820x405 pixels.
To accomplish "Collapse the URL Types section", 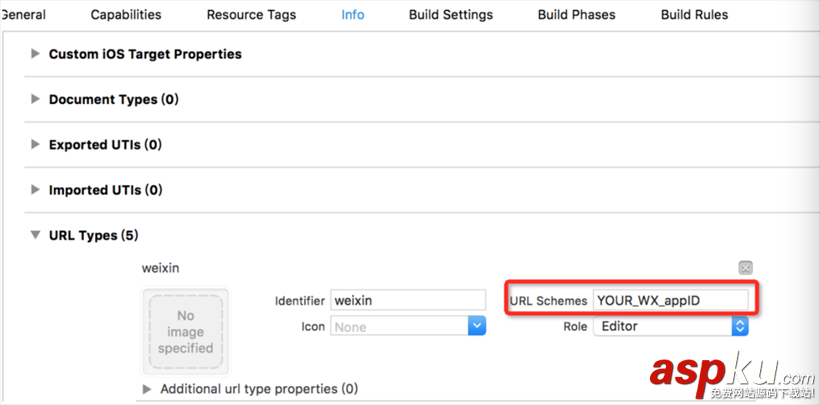I will tap(36, 235).
